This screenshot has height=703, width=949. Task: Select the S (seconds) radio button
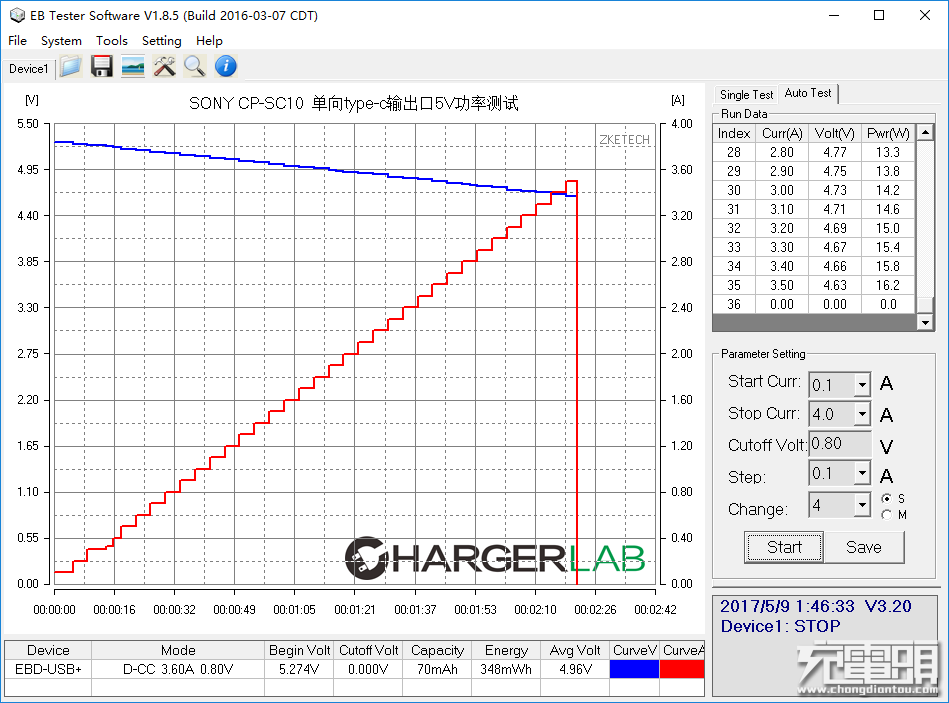tap(887, 499)
